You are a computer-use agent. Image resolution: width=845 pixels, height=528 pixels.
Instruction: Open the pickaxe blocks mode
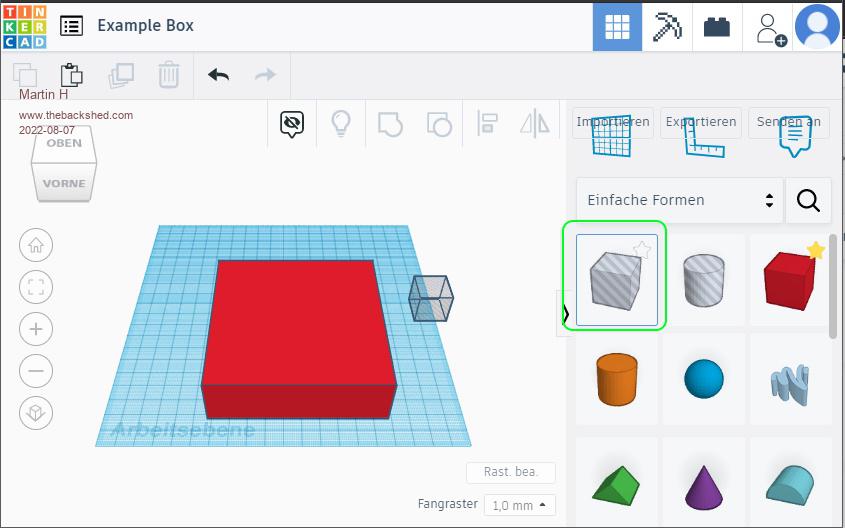point(667,27)
